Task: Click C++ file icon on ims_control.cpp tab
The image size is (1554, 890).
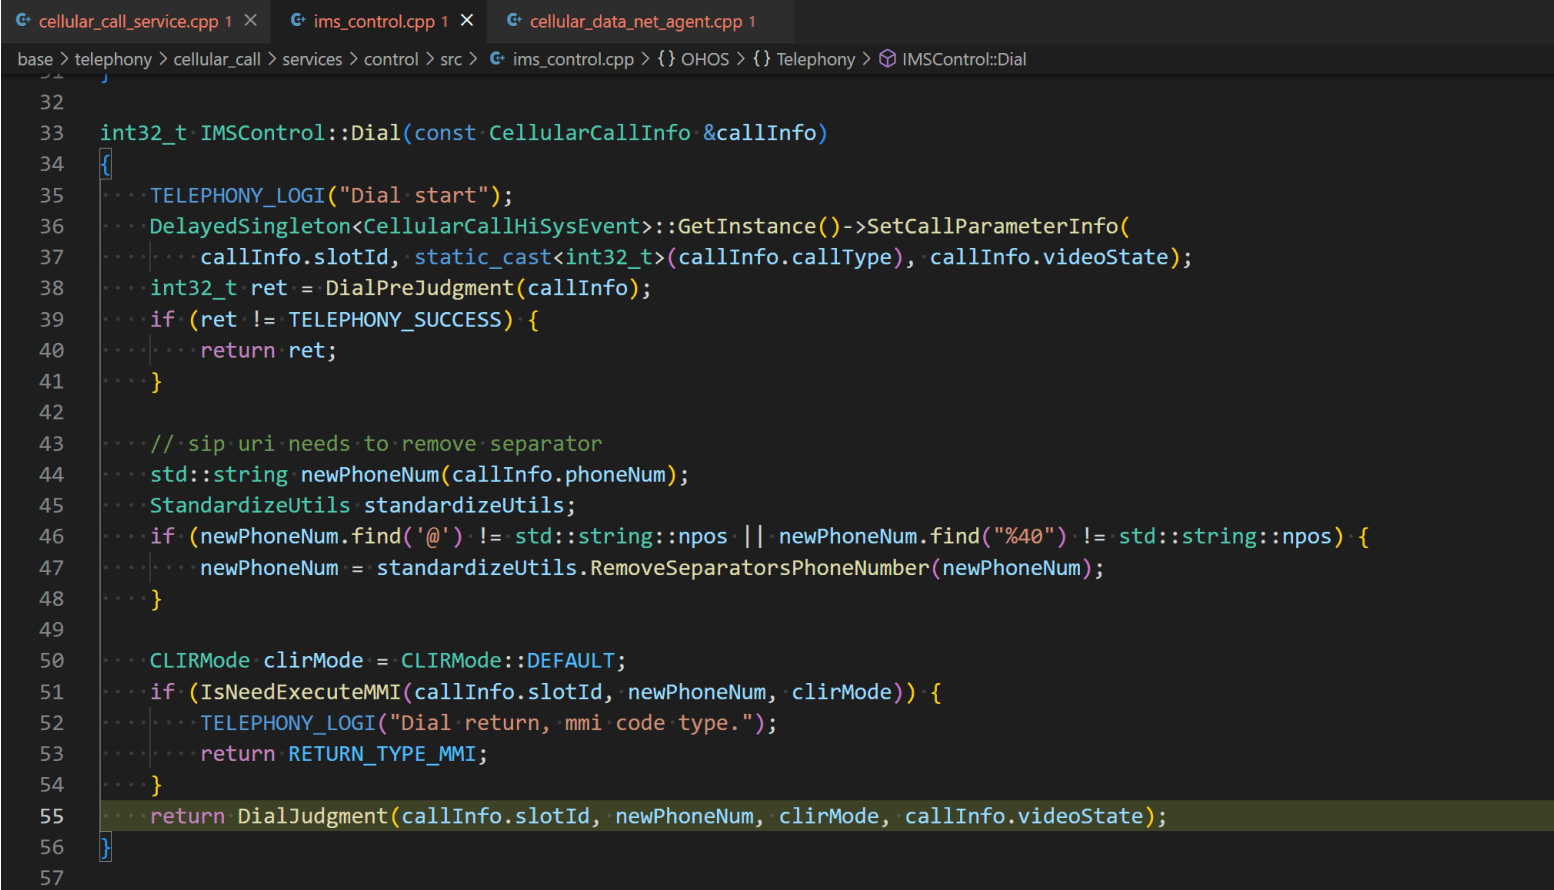Action: point(298,20)
